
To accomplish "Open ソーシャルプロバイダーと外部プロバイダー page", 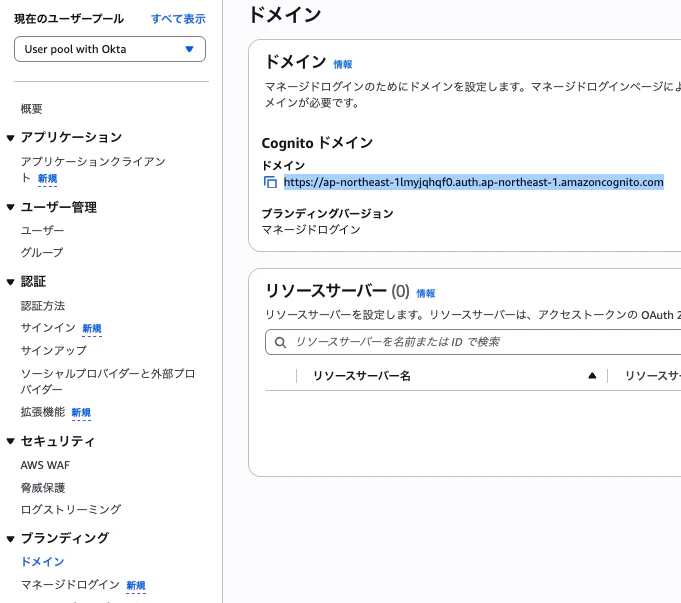I will (x=108, y=381).
